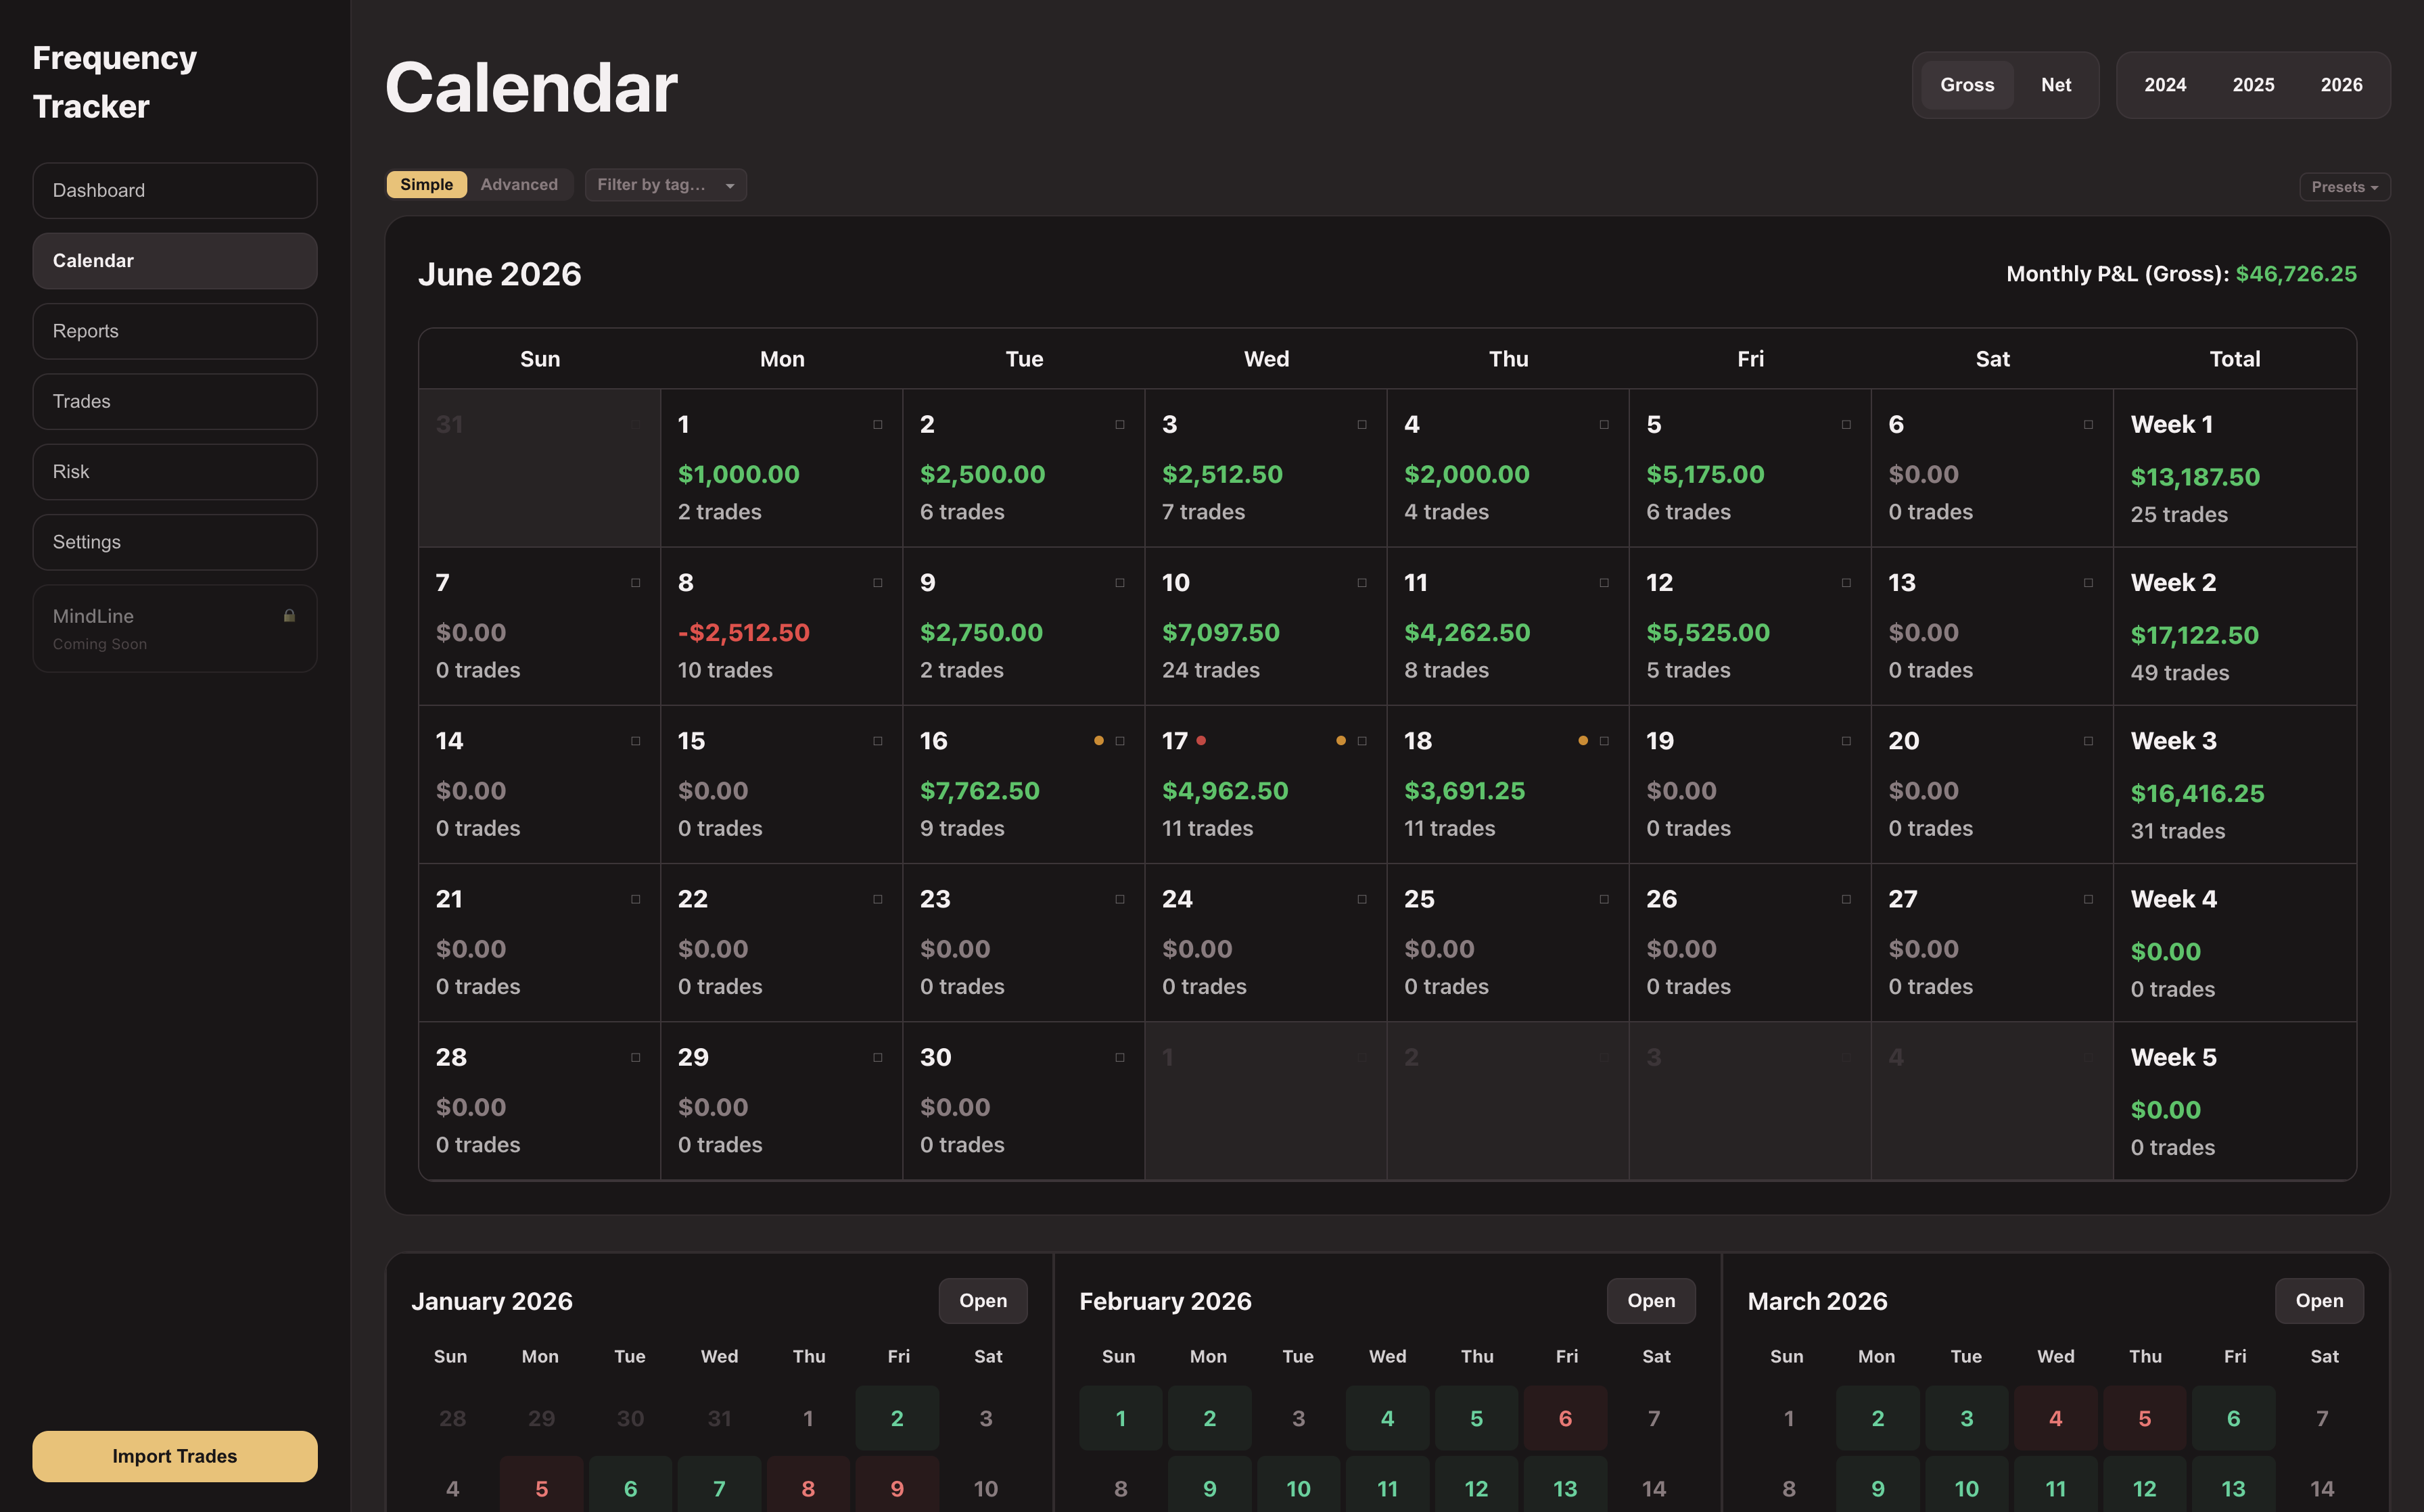Viewport: 2424px width, 1512px height.
Task: Click the small square icon on June 16
Action: pos(1120,741)
